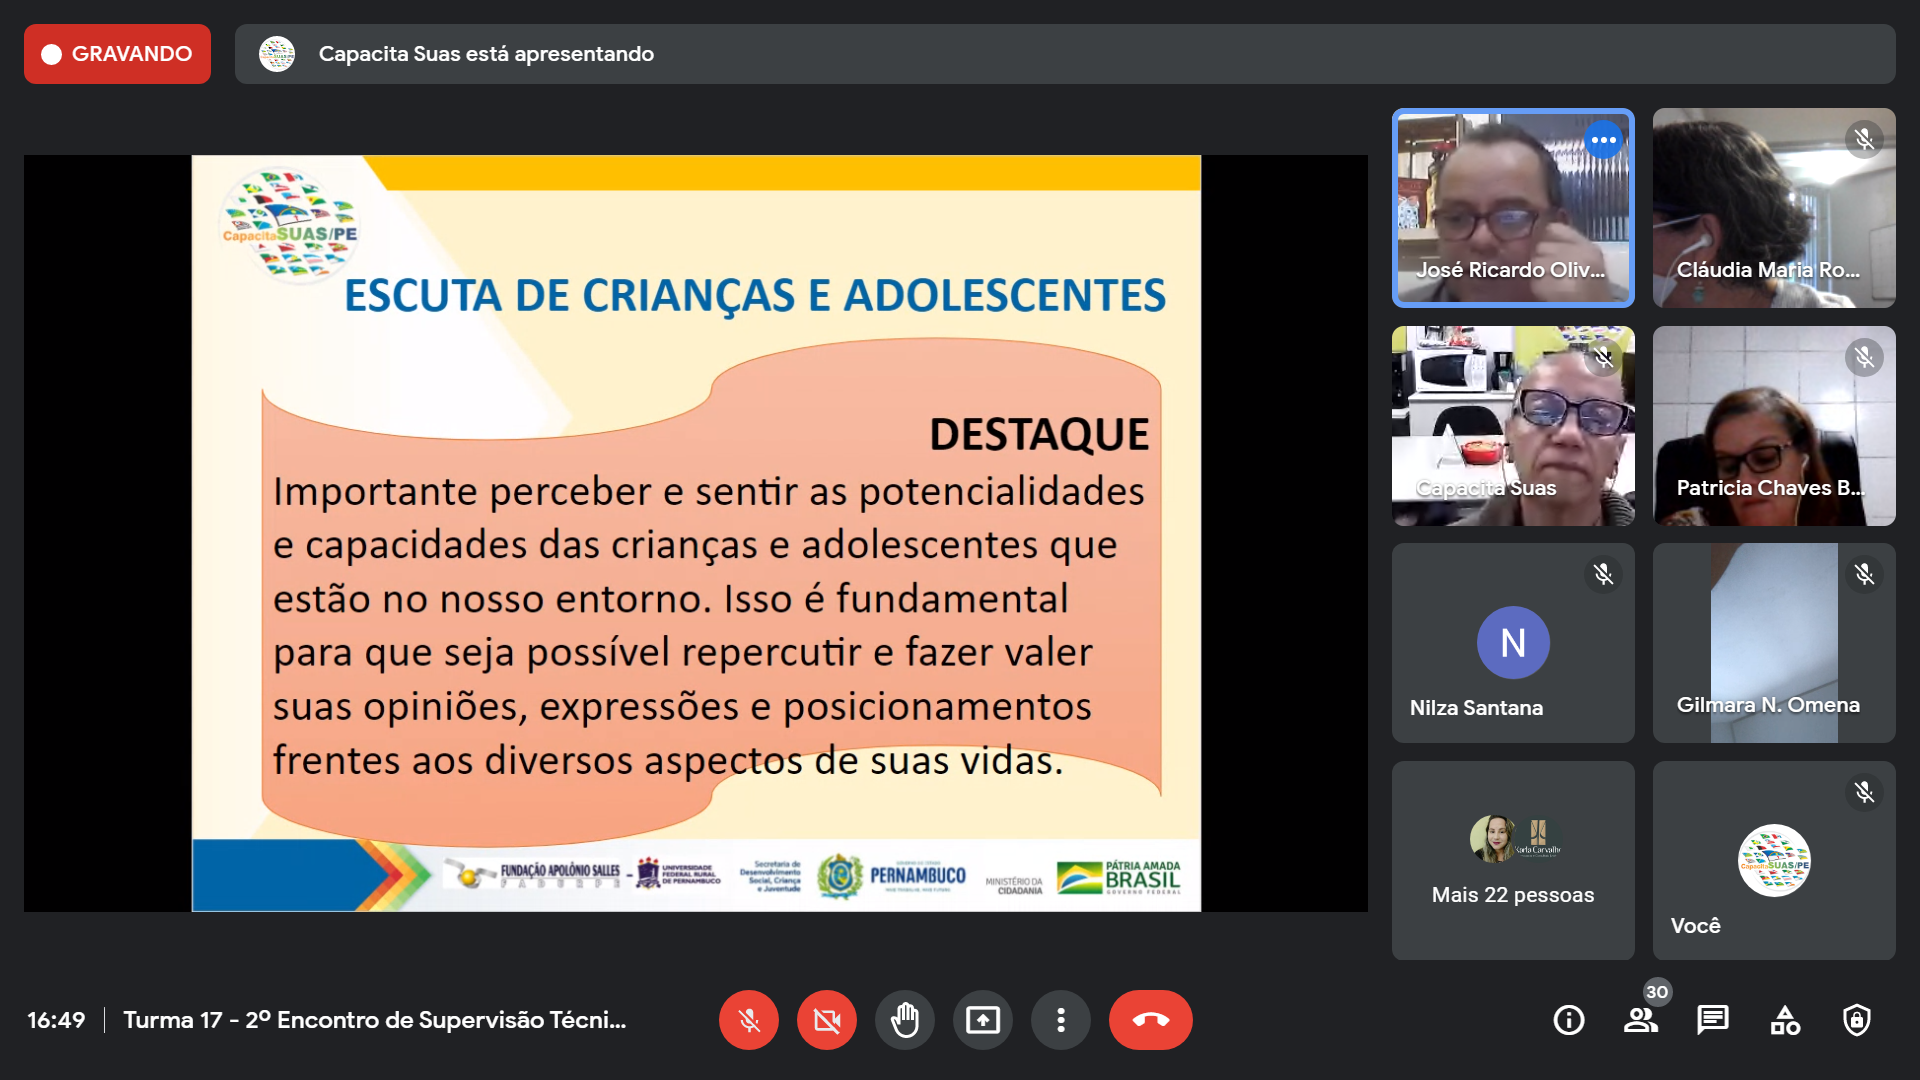Toggle the camera off button
Image resolution: width=1920 pixels, height=1080 pixels.
click(x=826, y=1020)
